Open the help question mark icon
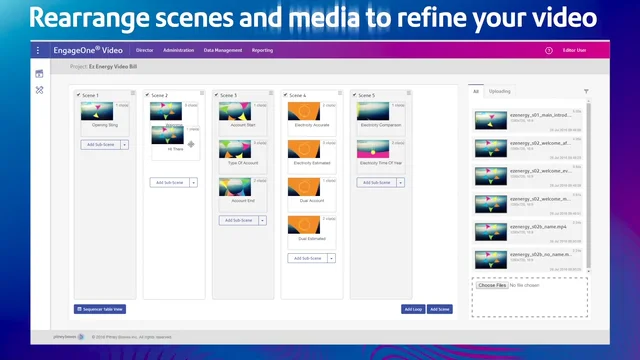The width and height of the screenshot is (640, 360). tap(549, 50)
